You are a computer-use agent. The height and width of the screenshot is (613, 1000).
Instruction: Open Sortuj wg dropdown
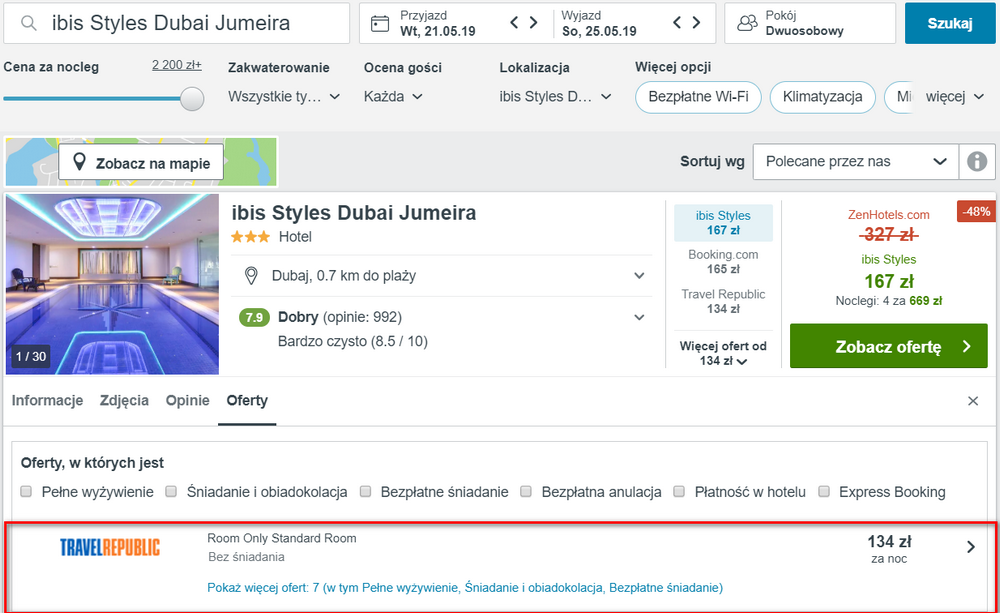[x=855, y=161]
